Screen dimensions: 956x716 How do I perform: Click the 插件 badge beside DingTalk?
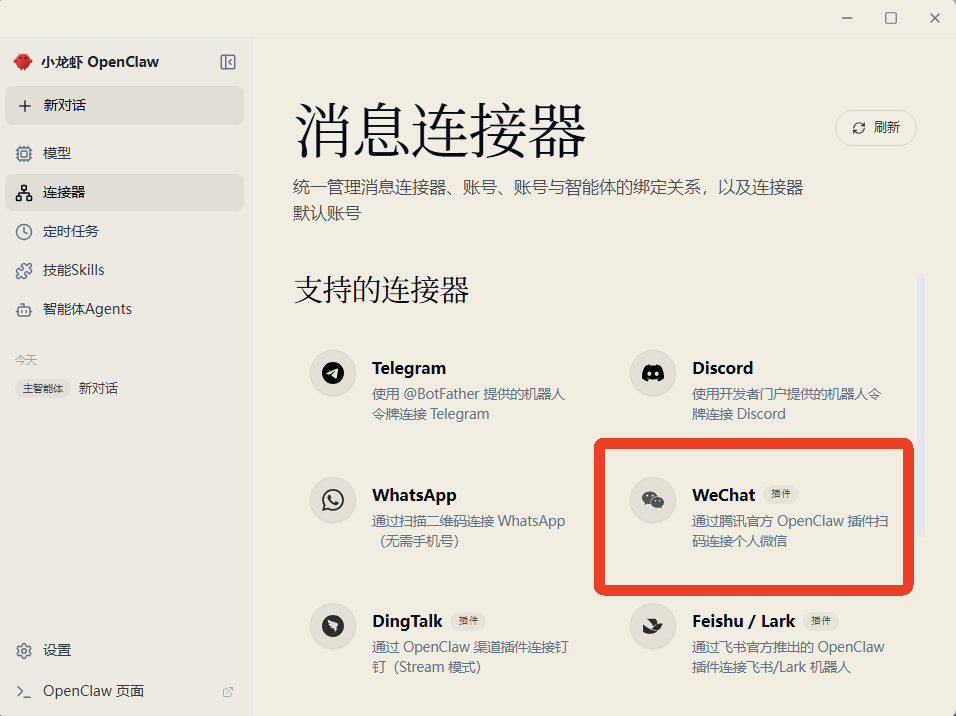(x=468, y=621)
